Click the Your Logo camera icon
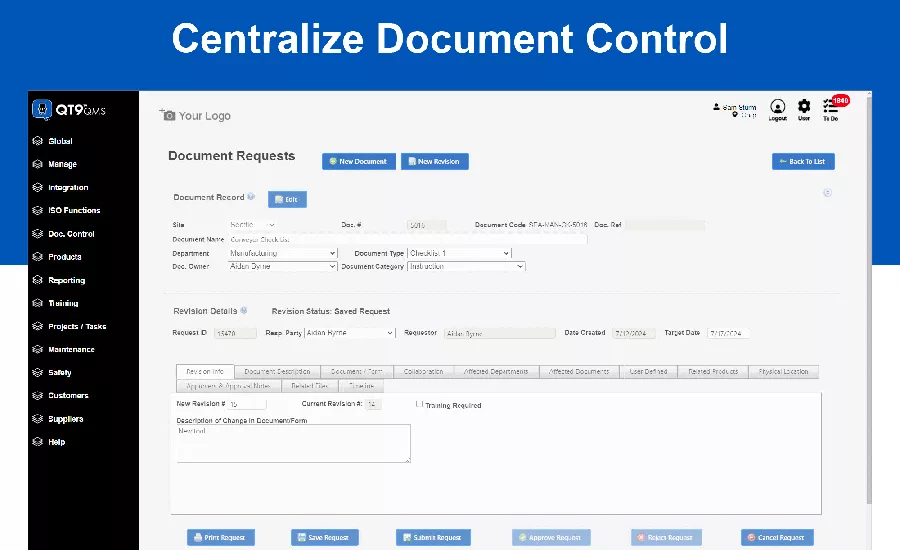This screenshot has height=550, width=900. pyautogui.click(x=168, y=115)
